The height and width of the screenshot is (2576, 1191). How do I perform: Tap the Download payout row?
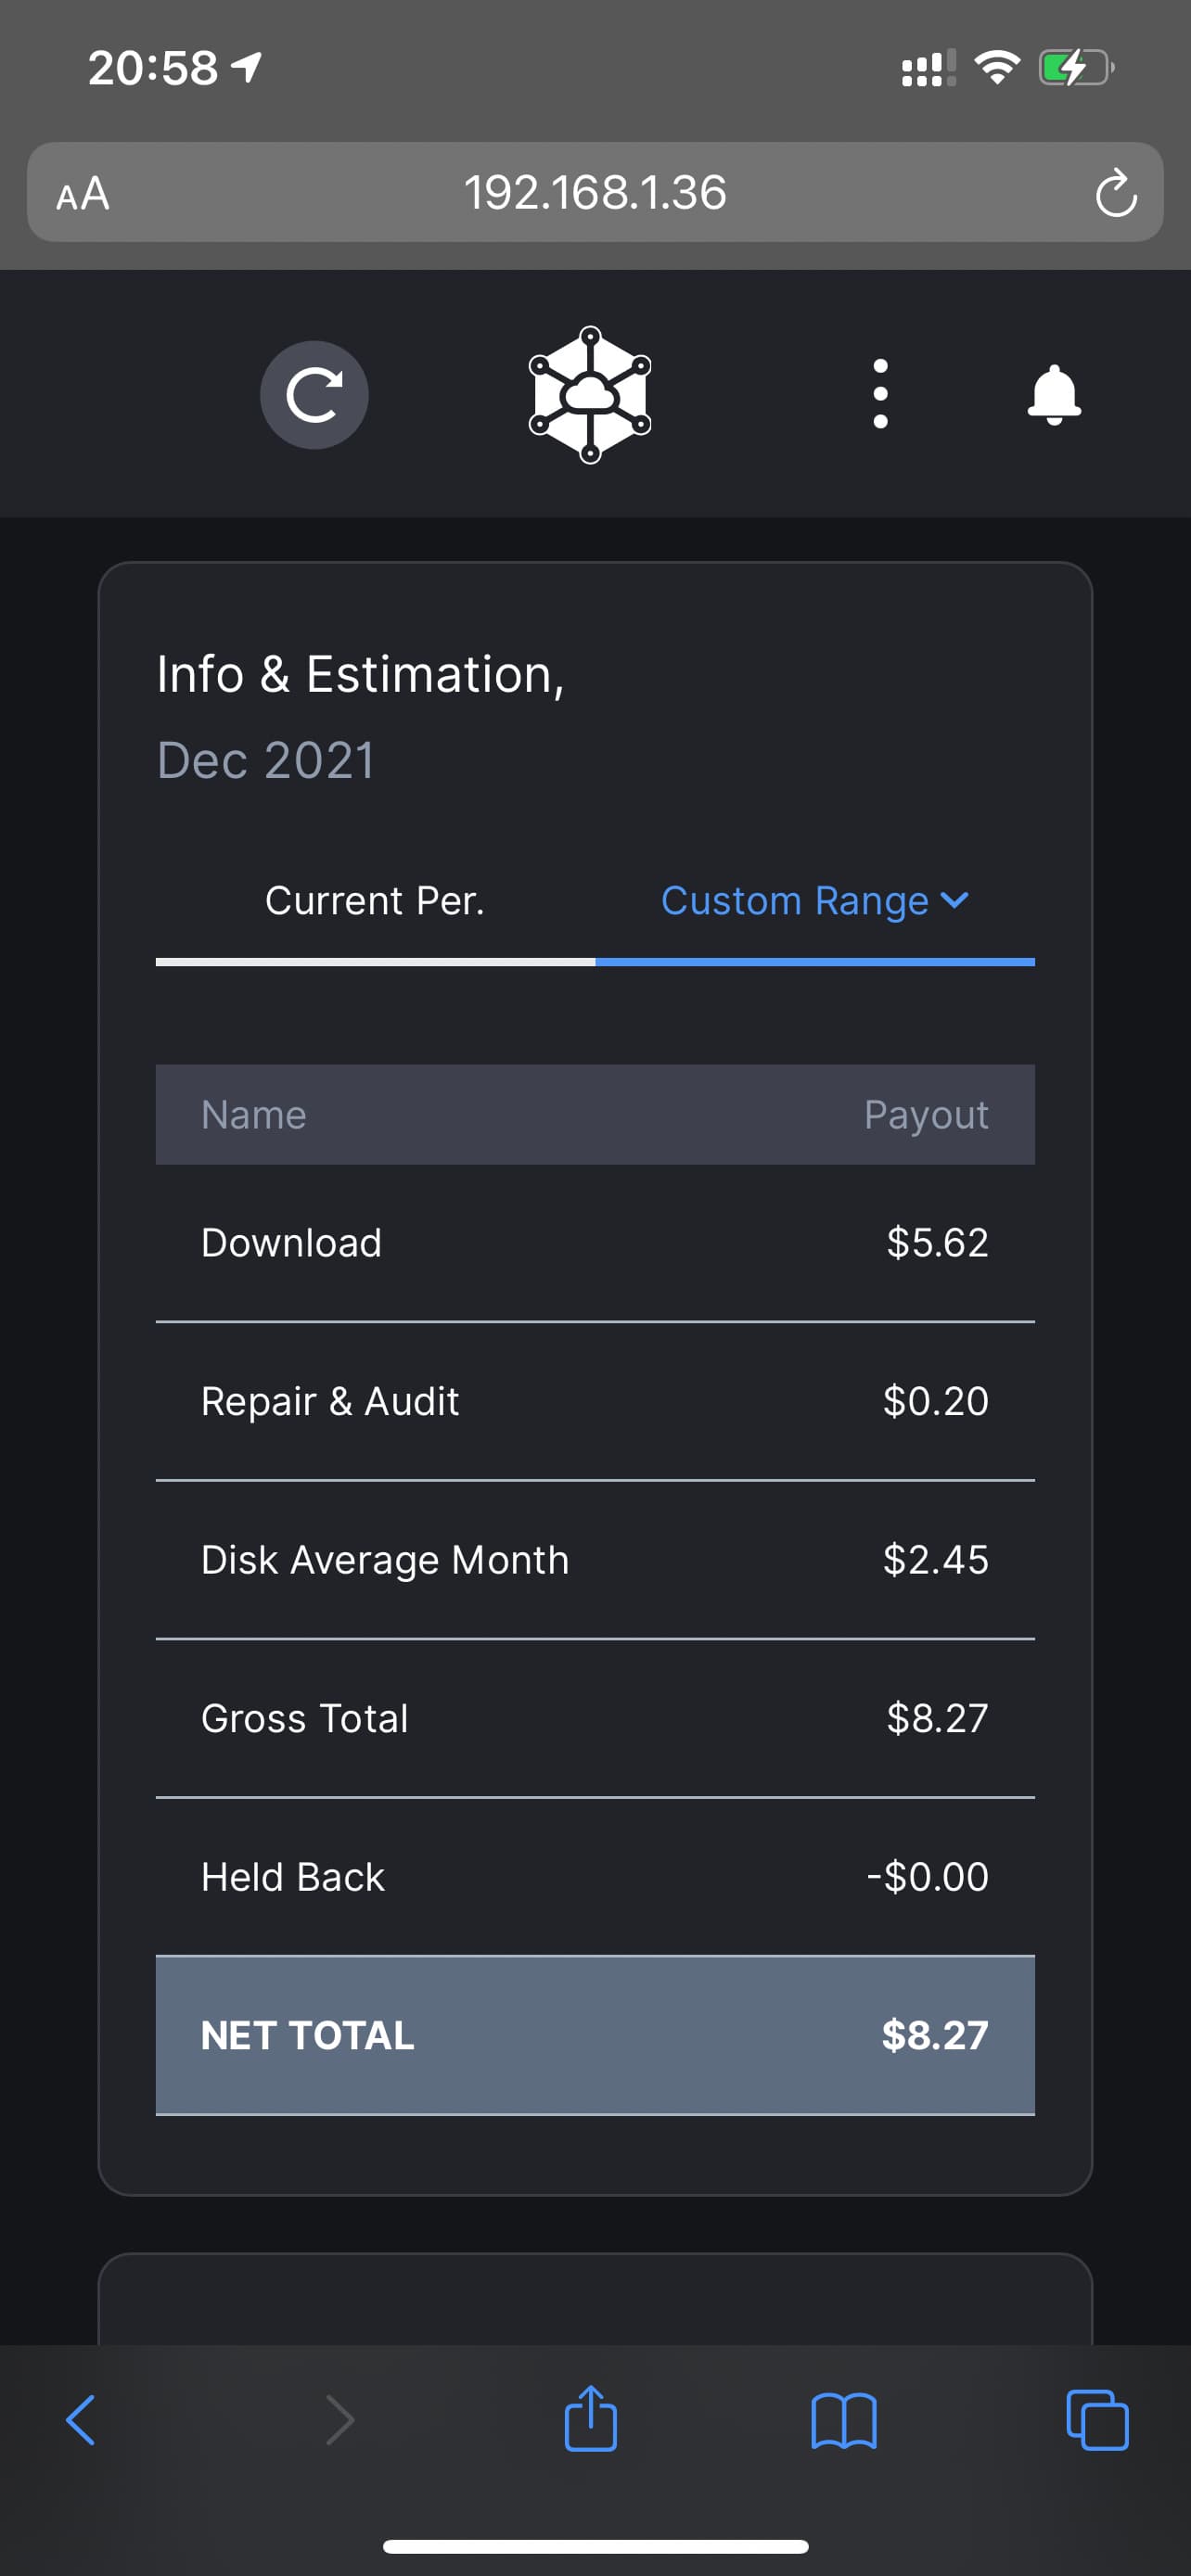(x=595, y=1243)
